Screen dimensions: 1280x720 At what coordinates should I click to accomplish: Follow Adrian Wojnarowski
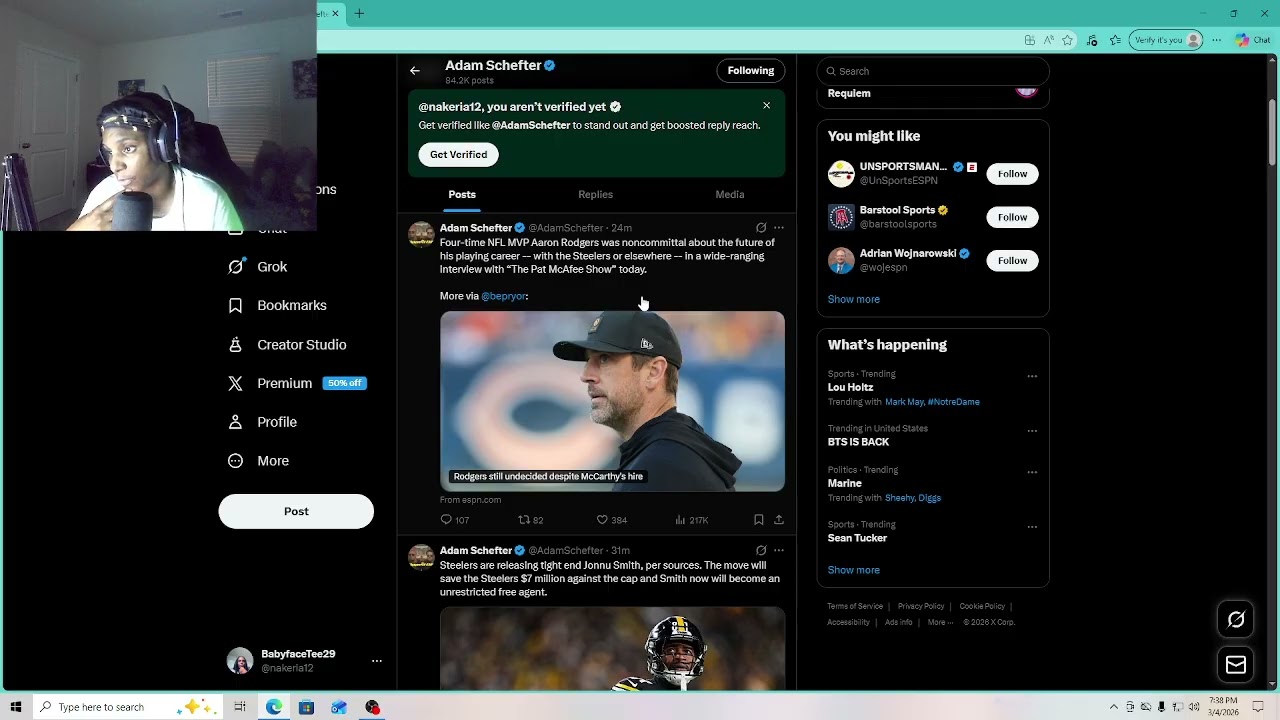point(1012,261)
